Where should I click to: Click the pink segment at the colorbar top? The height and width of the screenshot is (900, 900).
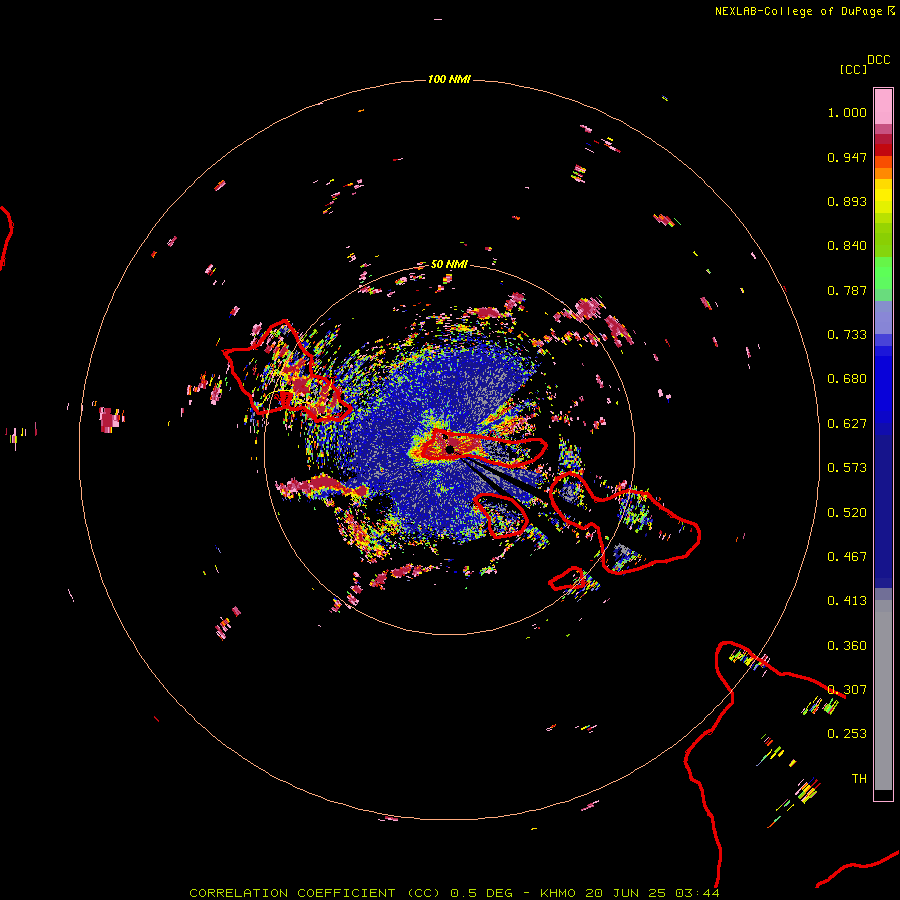(x=883, y=107)
